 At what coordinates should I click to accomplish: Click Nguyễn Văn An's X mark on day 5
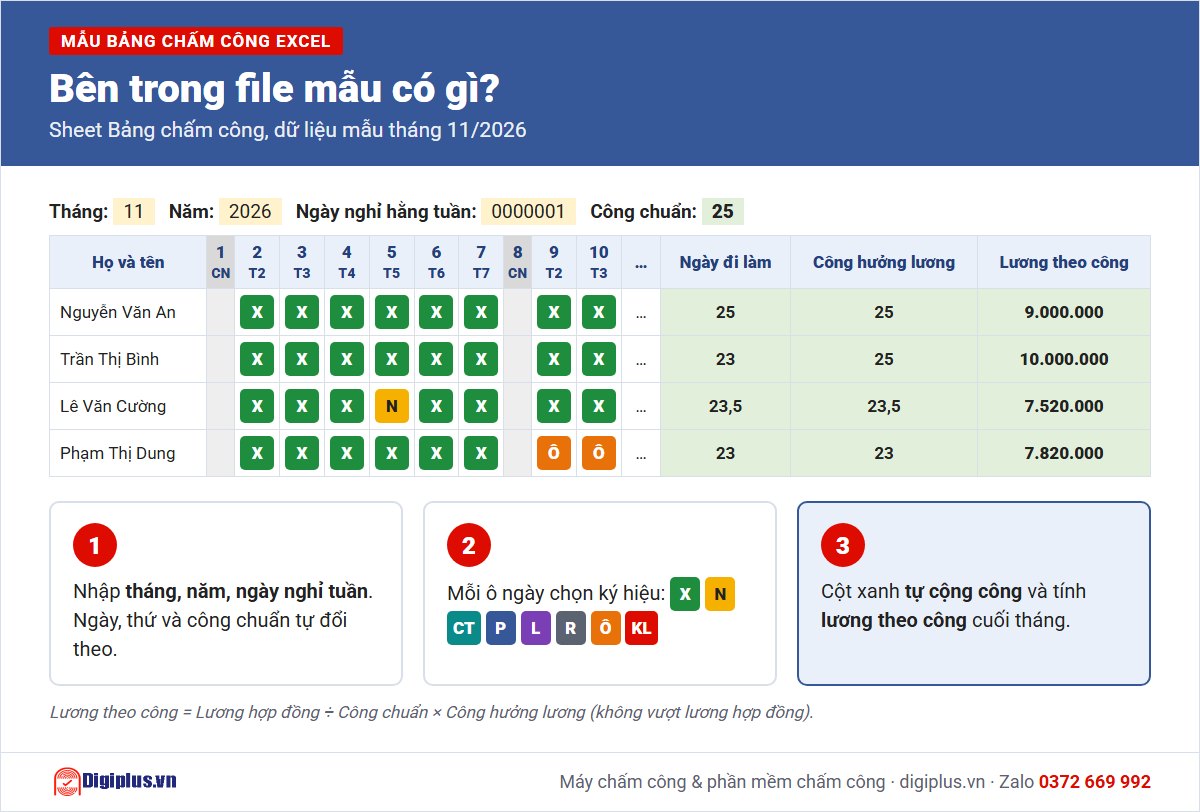pyautogui.click(x=392, y=312)
